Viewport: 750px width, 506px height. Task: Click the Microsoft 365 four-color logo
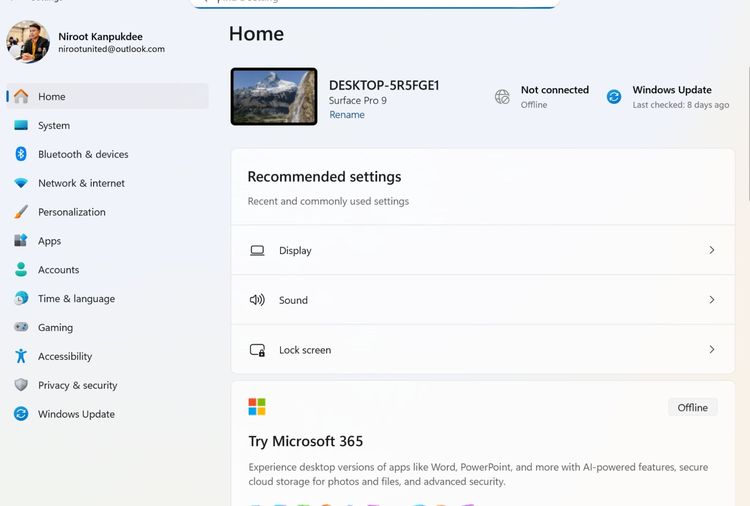coord(257,407)
